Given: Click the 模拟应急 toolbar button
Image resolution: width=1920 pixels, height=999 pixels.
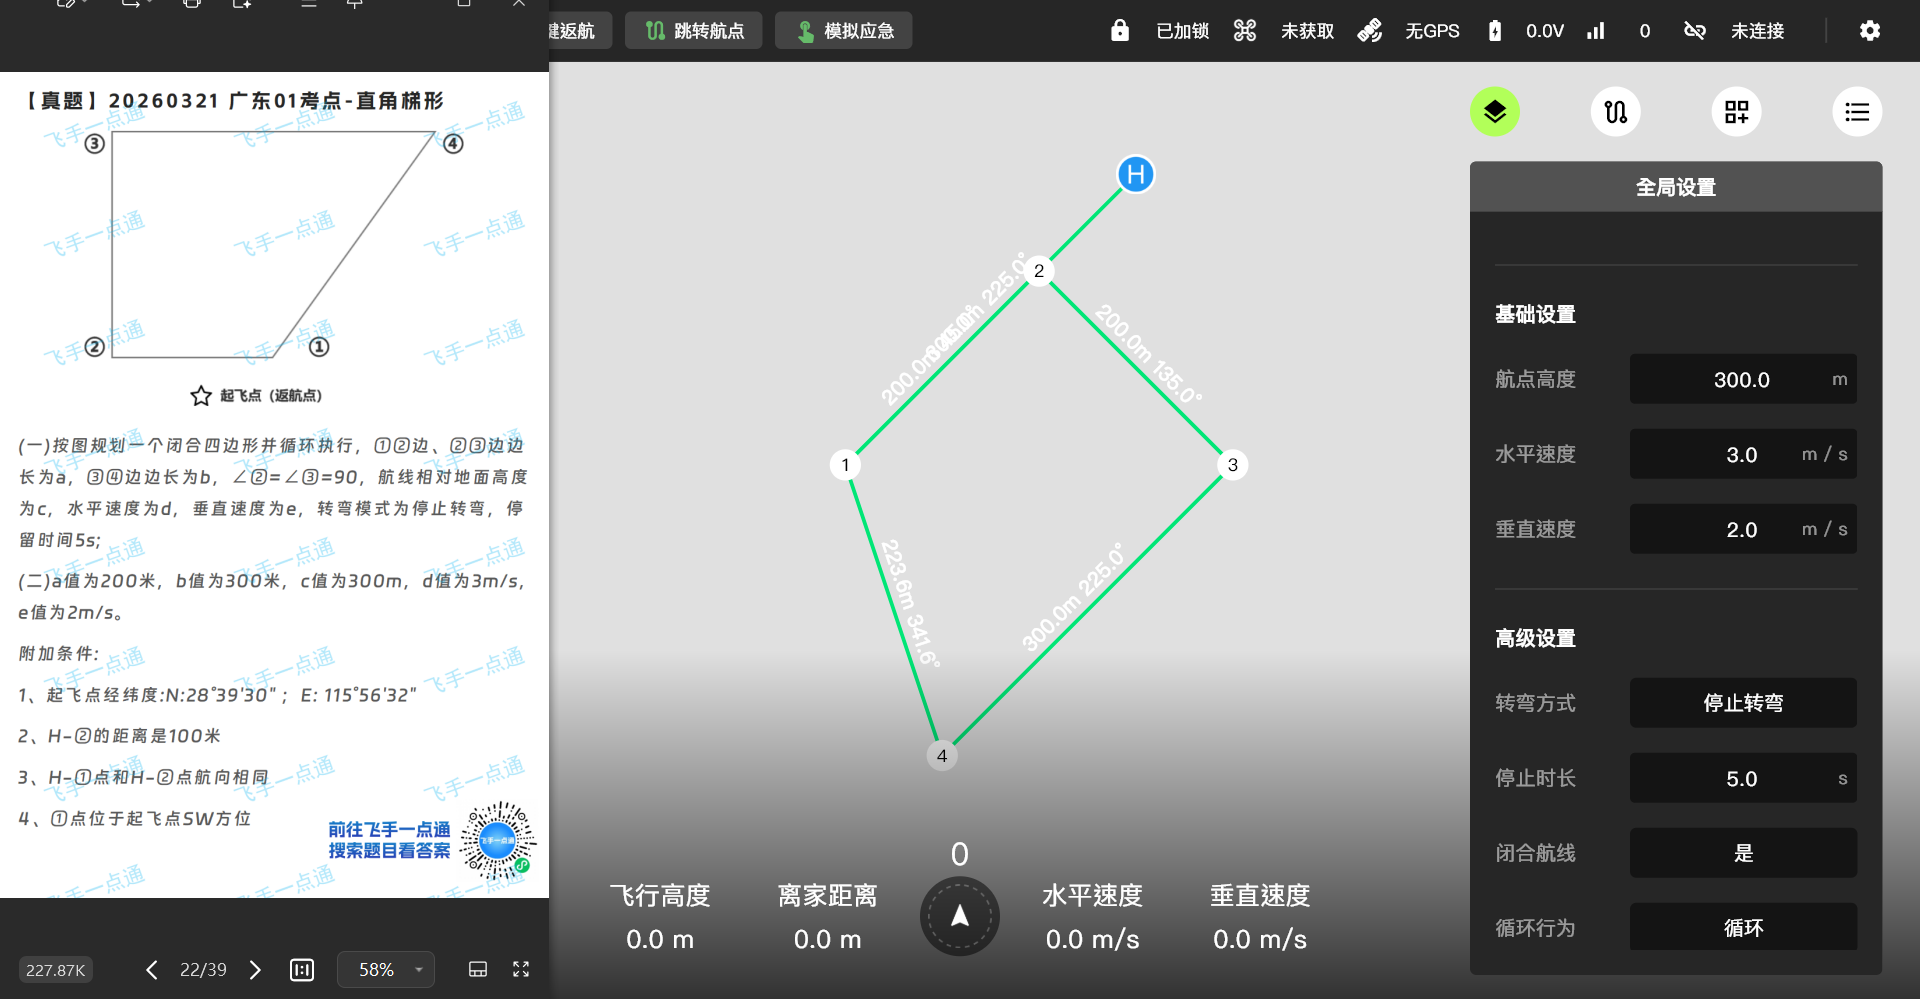Looking at the screenshot, I should click(844, 31).
